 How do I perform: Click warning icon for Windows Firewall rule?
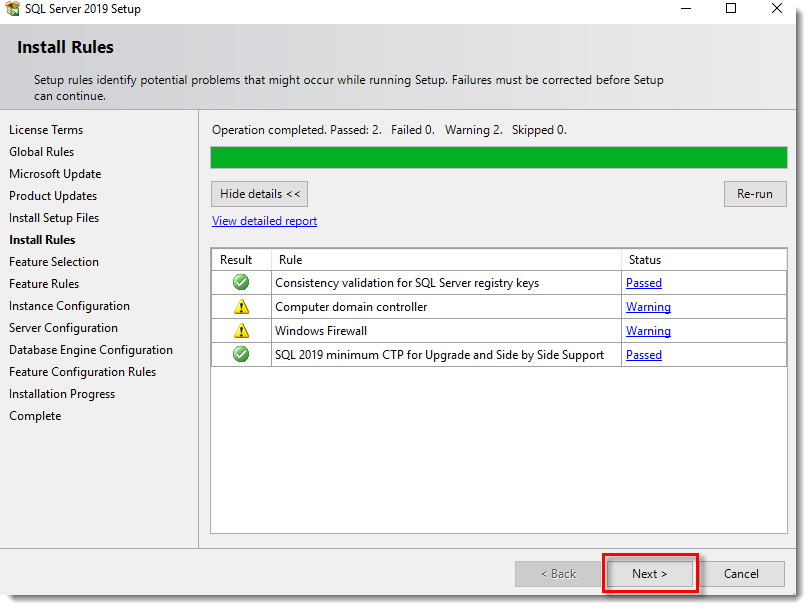(x=241, y=331)
